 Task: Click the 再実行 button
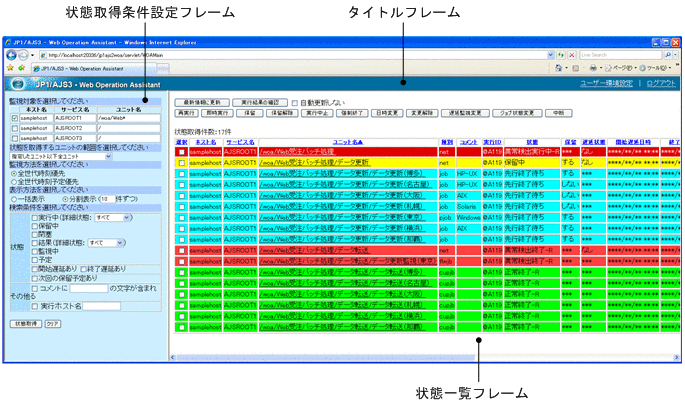tap(187, 113)
